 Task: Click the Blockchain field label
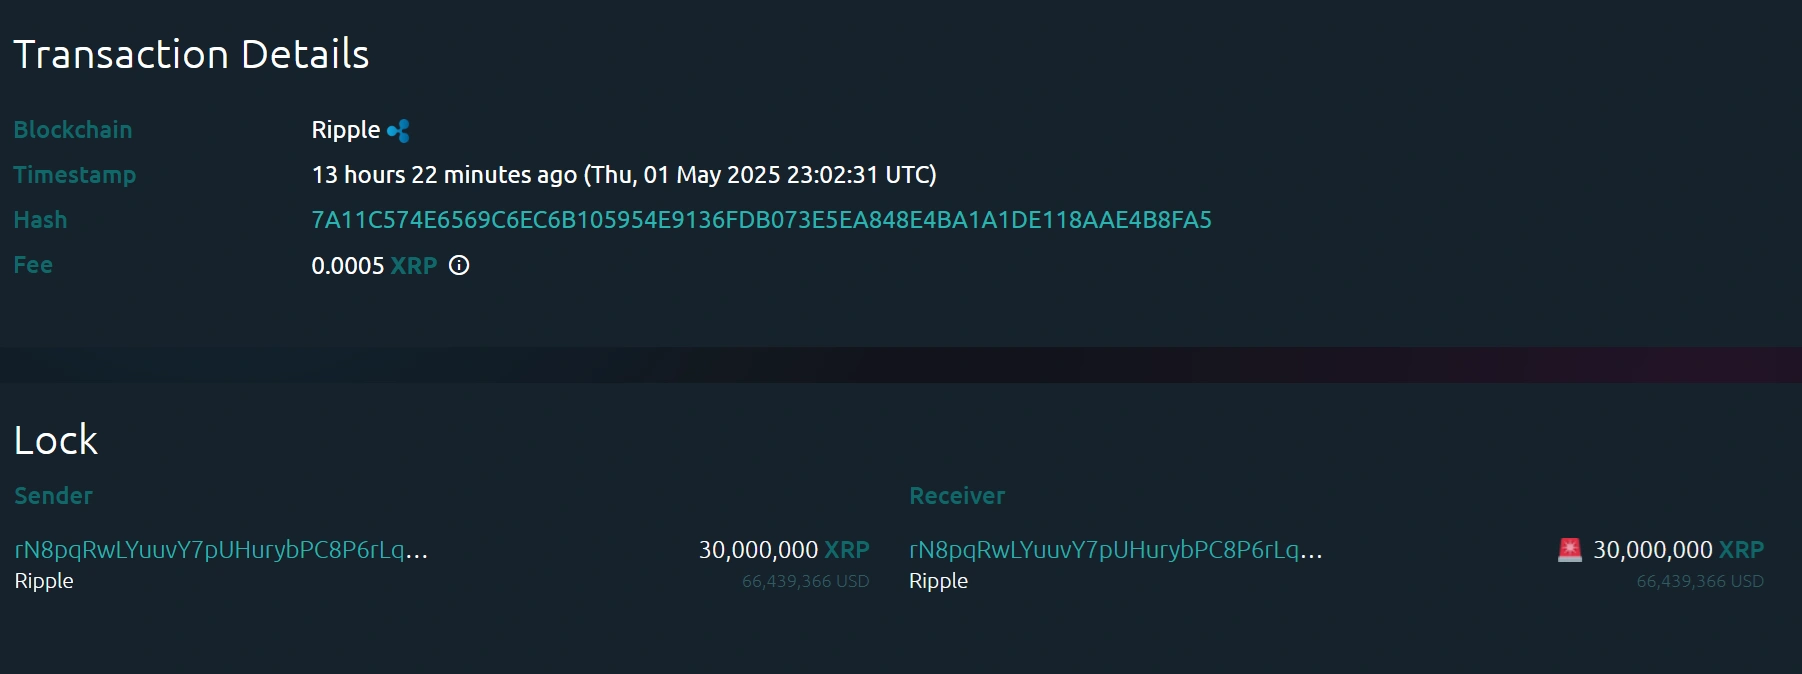(73, 130)
